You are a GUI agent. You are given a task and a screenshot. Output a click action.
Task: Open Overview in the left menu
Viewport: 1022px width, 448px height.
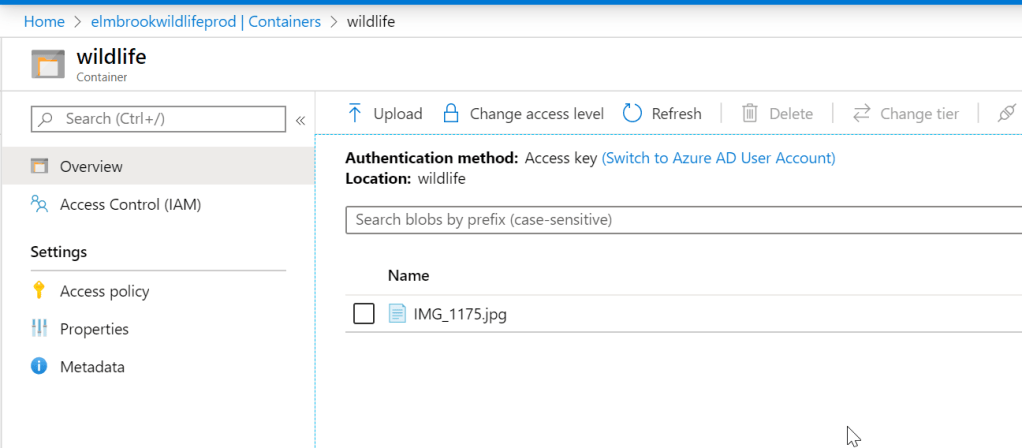point(91,166)
